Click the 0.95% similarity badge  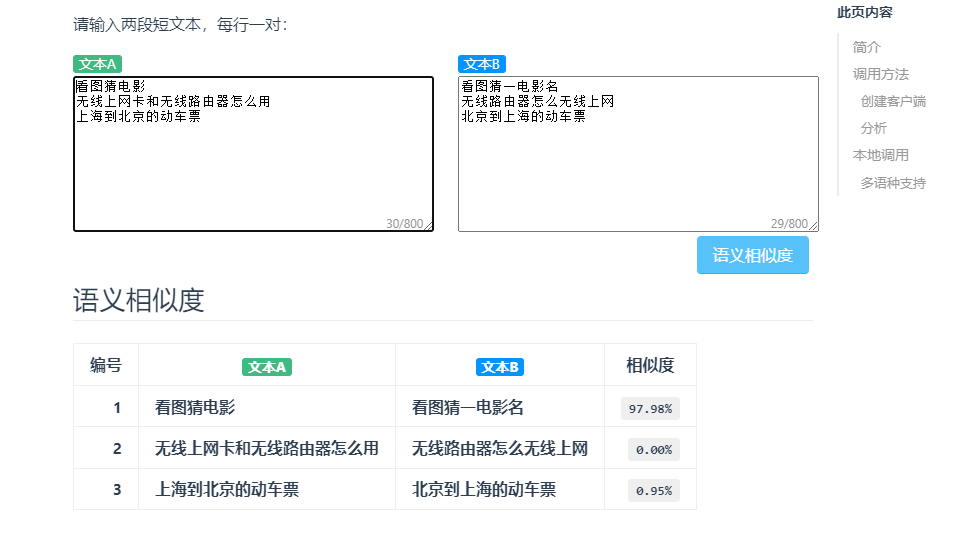point(654,490)
